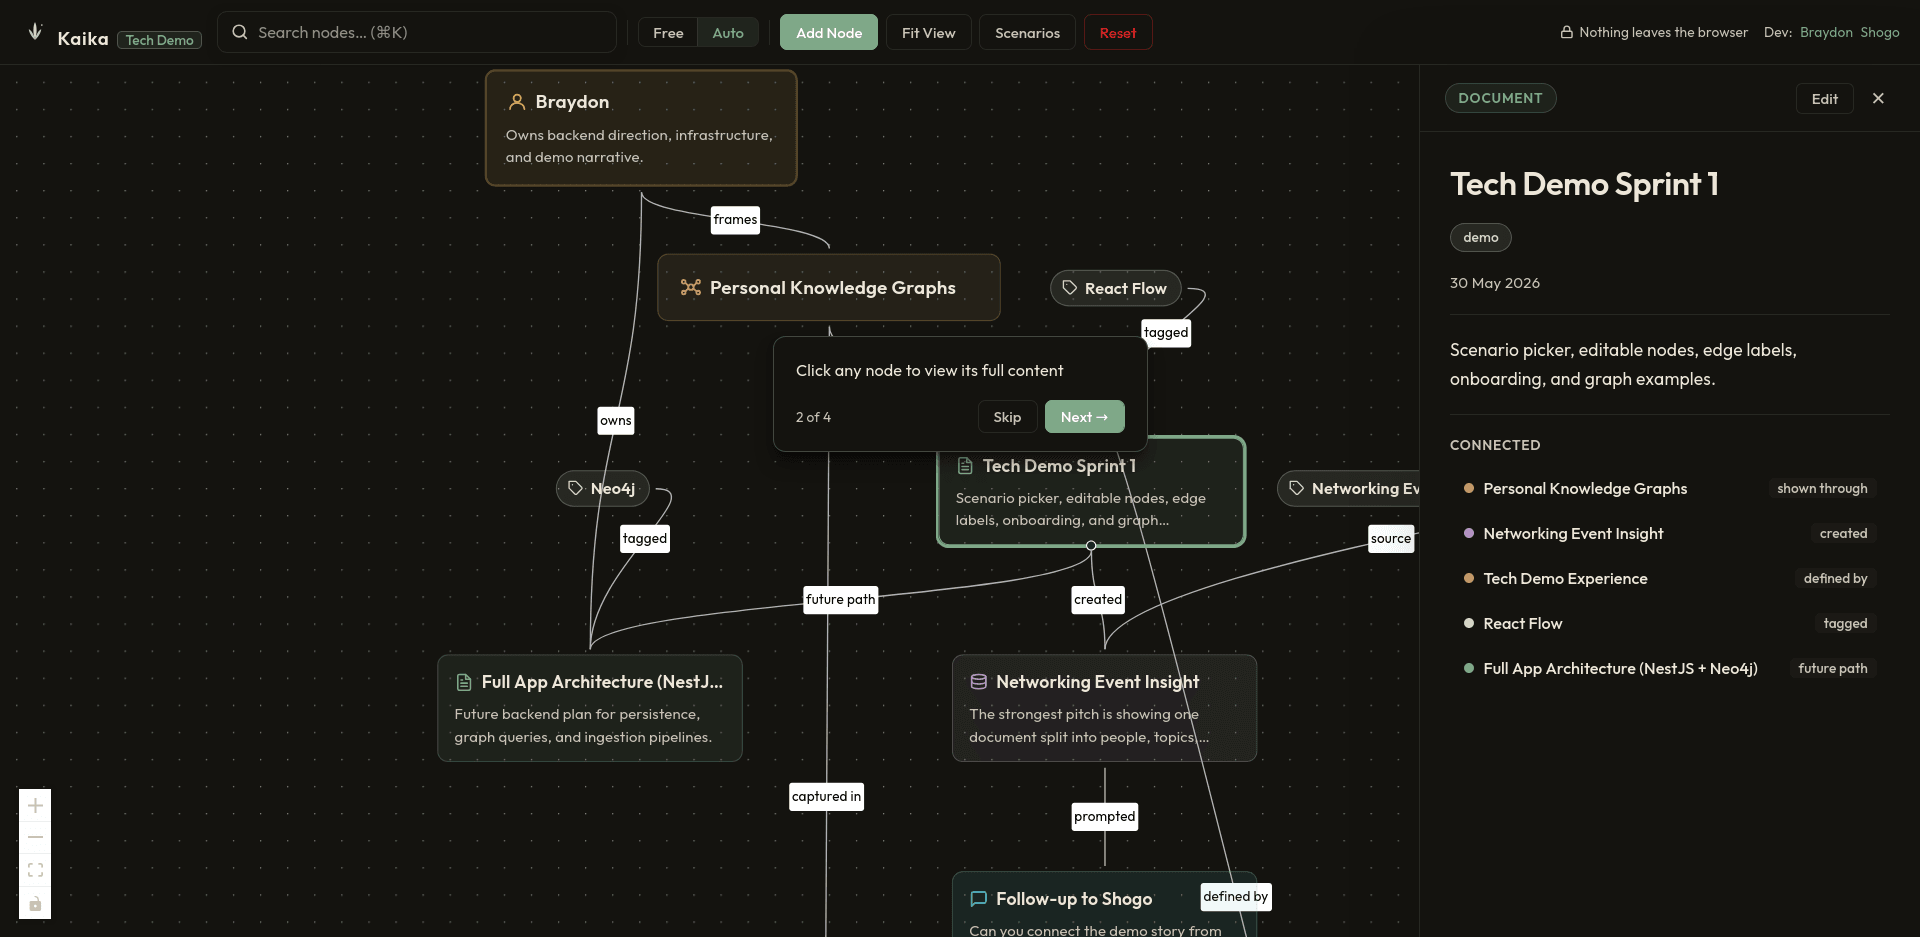Click the Reset button
Image resolution: width=1920 pixels, height=937 pixels.
tap(1118, 33)
